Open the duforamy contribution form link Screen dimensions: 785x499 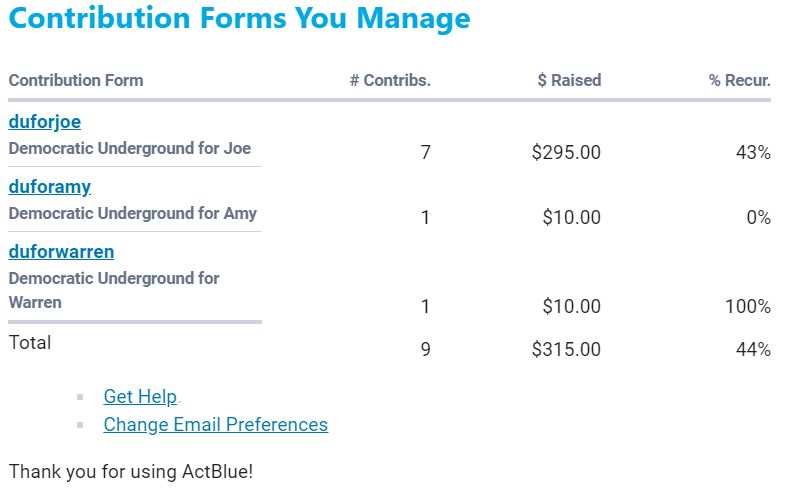click(x=50, y=187)
